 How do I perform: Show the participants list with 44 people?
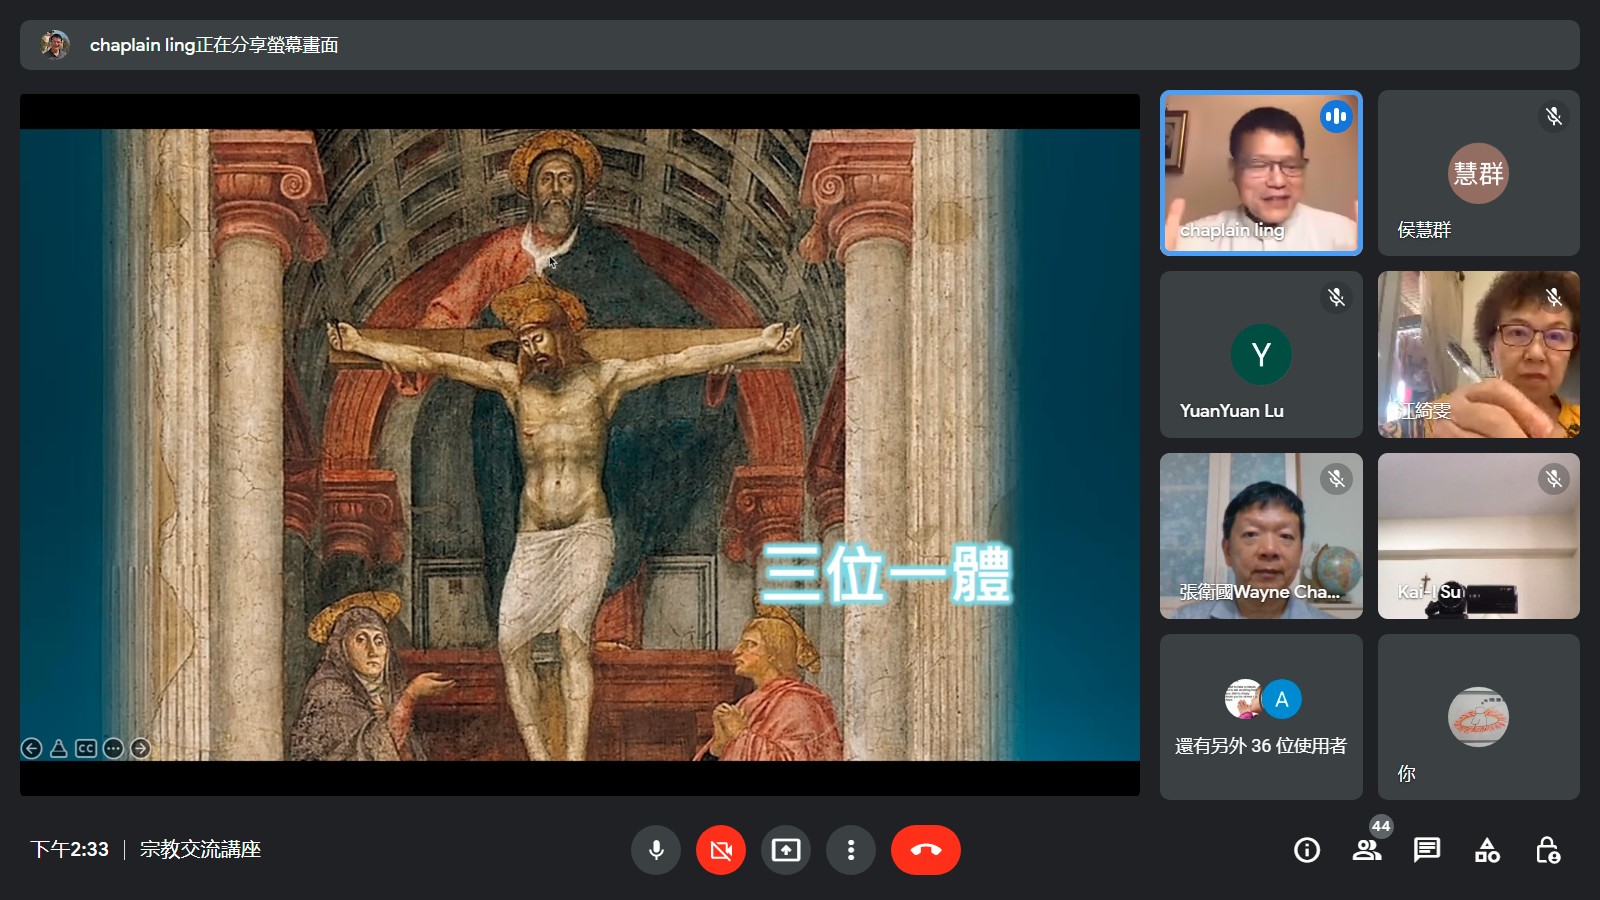pos(1366,850)
